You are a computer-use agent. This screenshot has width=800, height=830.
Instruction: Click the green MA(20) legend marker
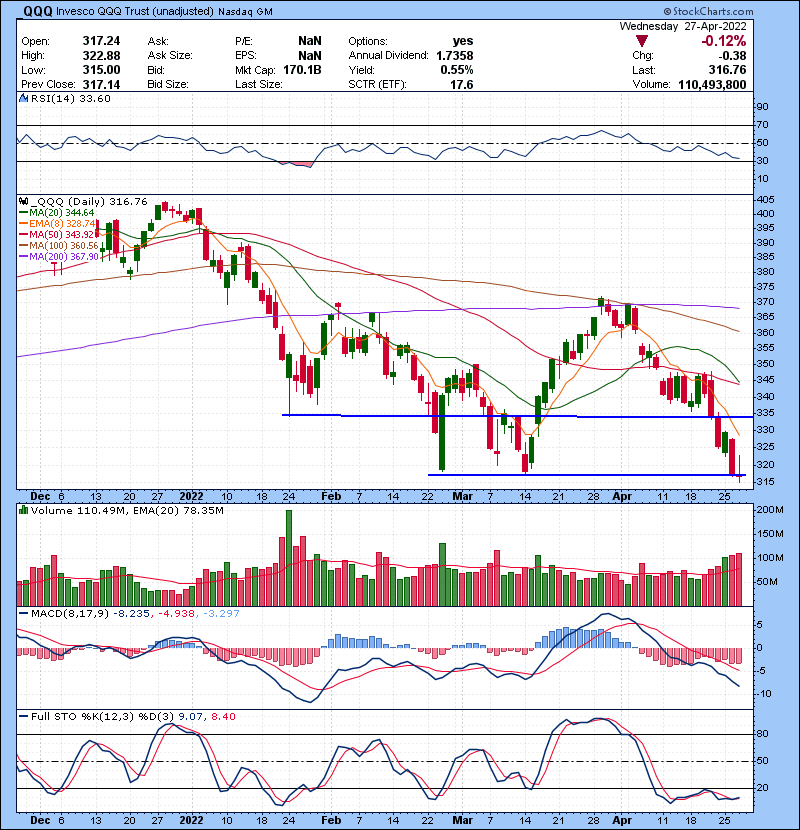22,212
